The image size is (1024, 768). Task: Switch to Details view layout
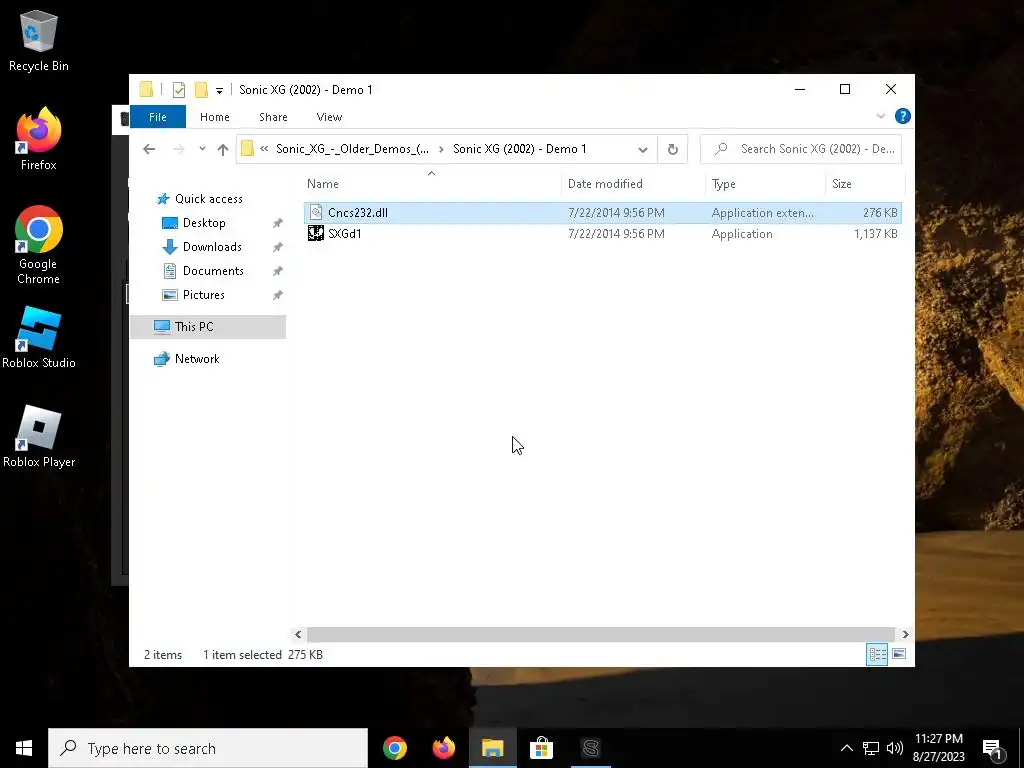[877, 654]
